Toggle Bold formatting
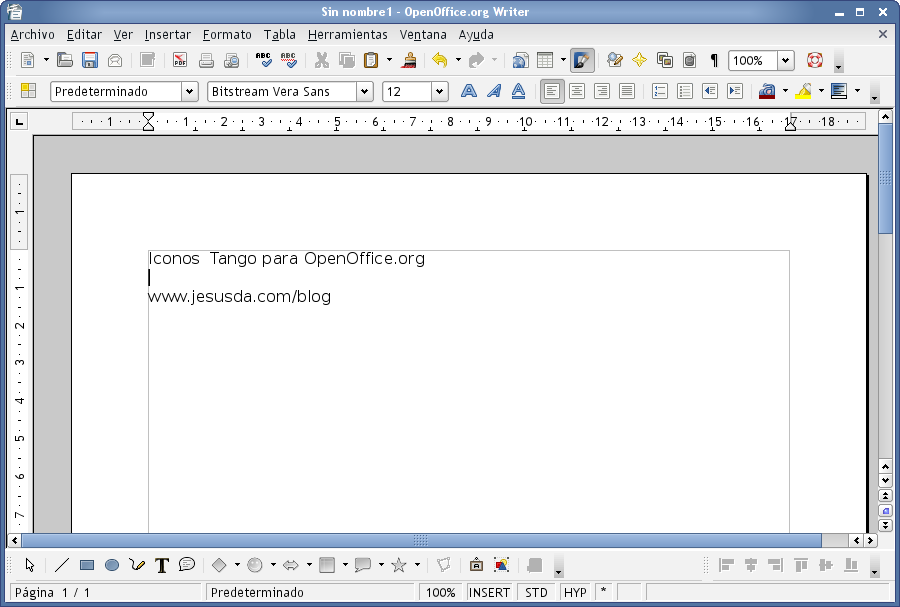900x607 pixels. (468, 91)
